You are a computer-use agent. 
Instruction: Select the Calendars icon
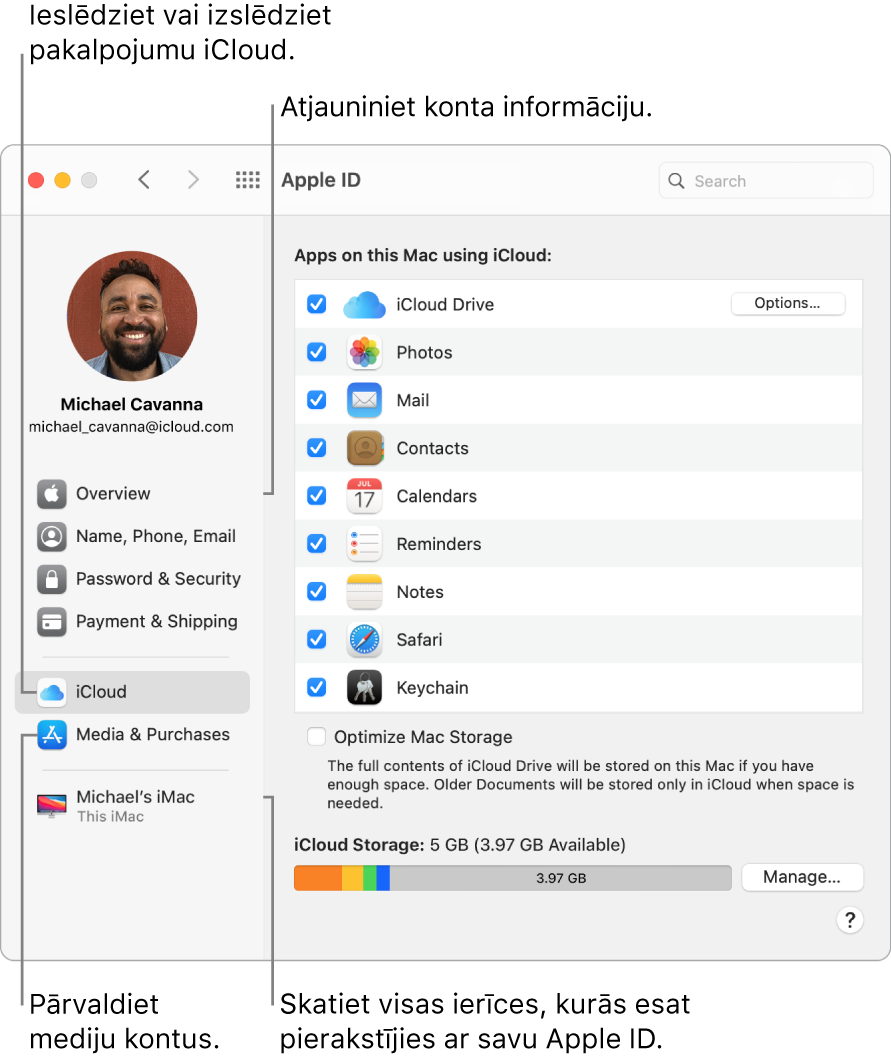coord(364,496)
